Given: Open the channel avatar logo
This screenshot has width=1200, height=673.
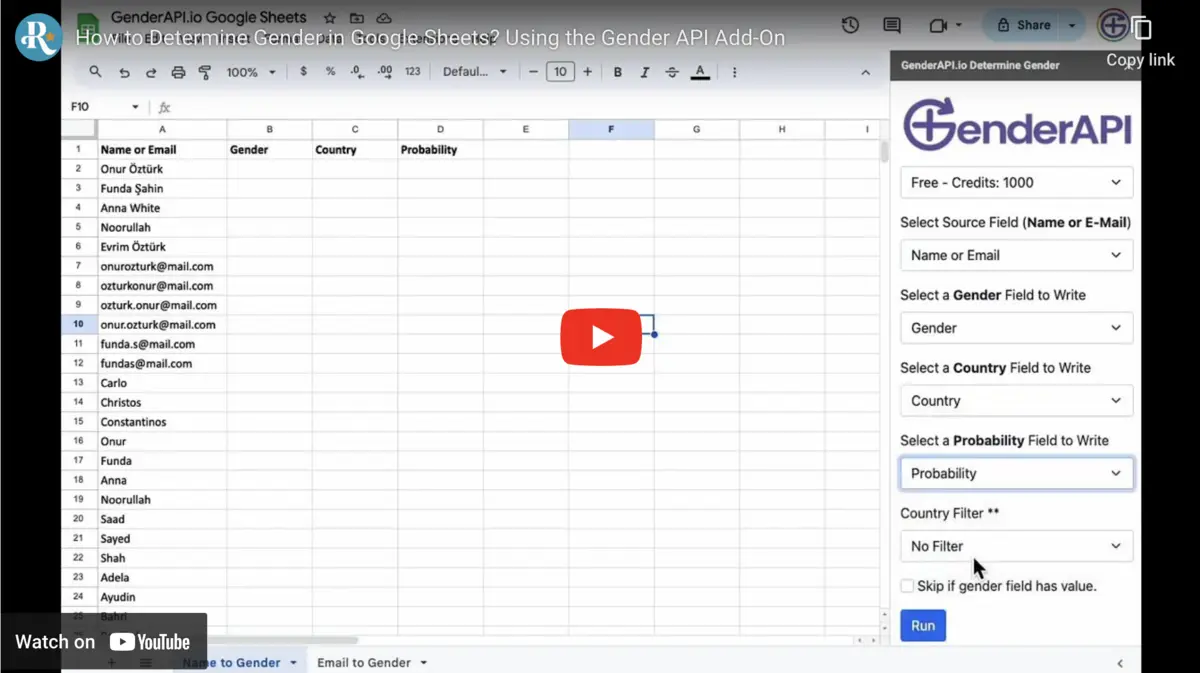Looking at the screenshot, I should 39,37.
